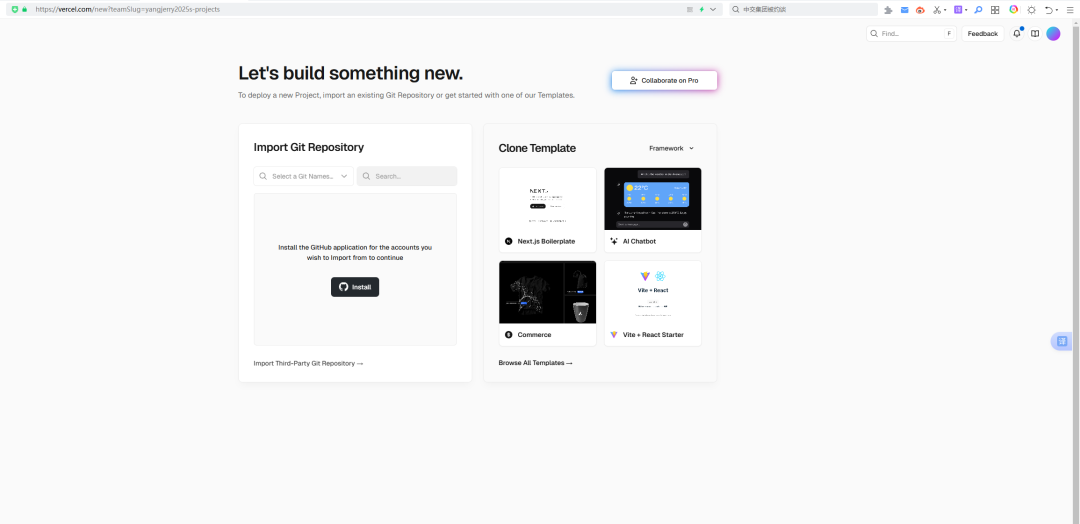Click the Collaborate on Pro button
1080x524 pixels.
point(664,80)
